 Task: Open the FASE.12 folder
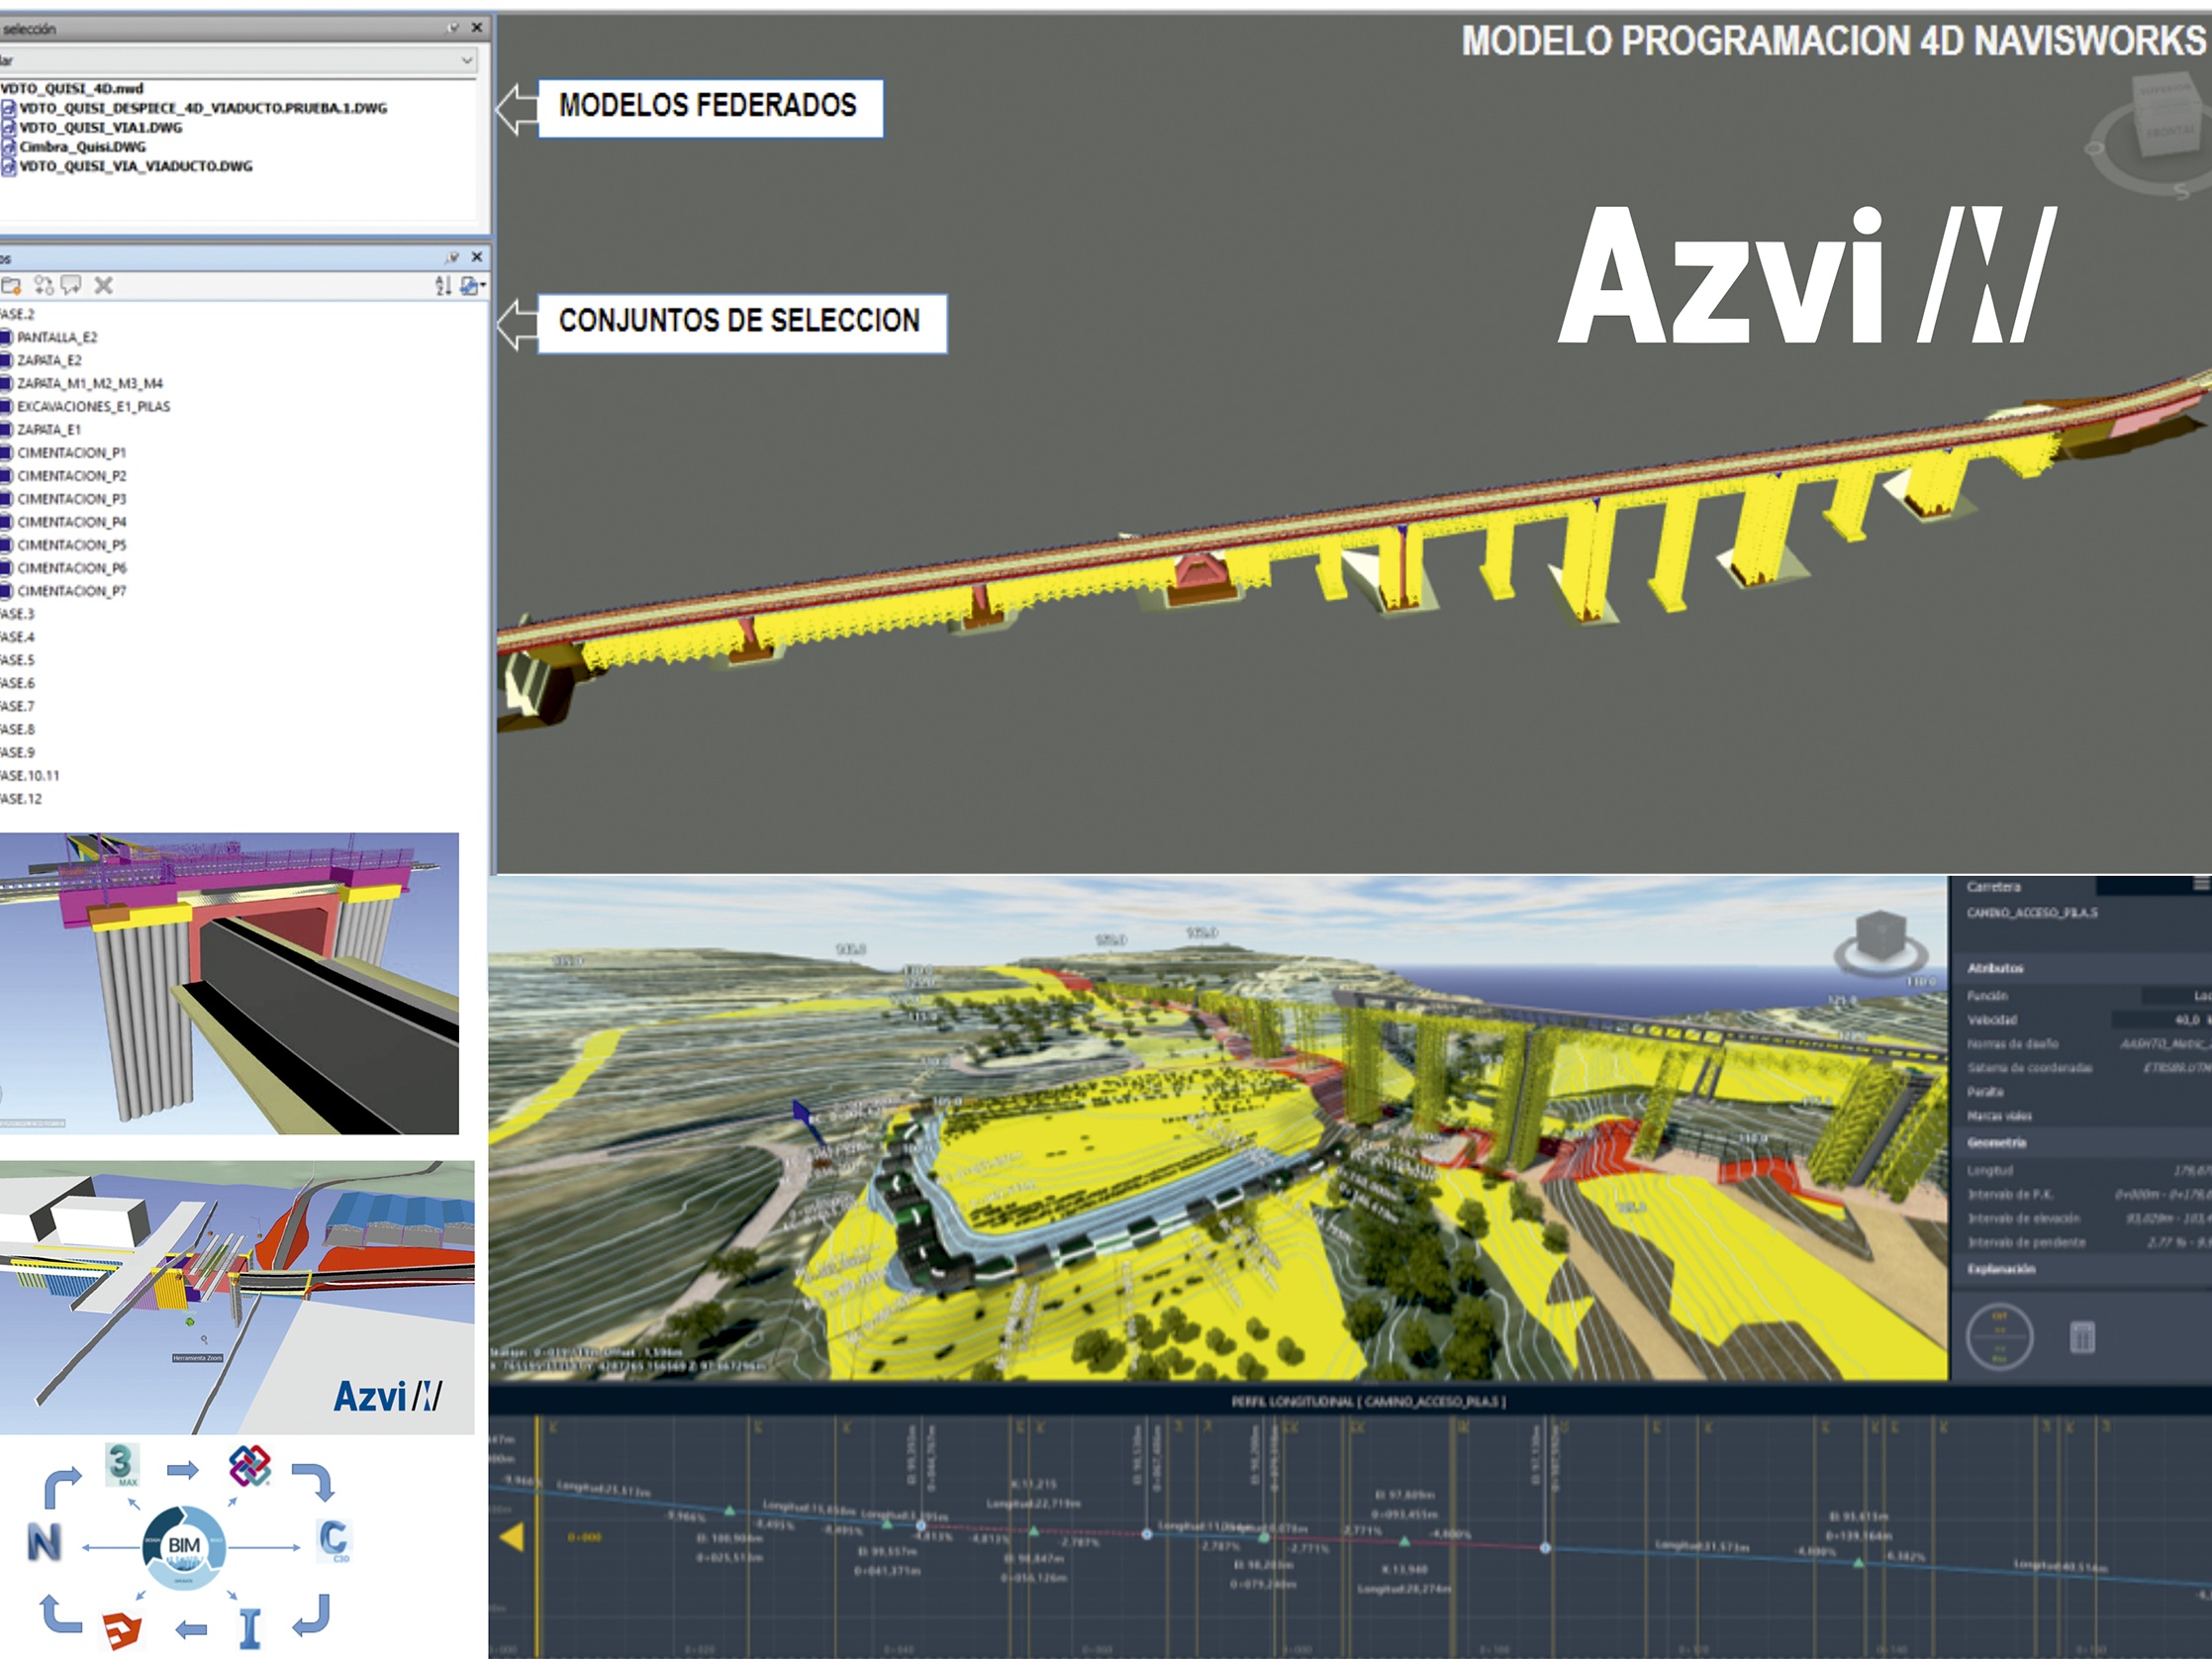(21, 799)
